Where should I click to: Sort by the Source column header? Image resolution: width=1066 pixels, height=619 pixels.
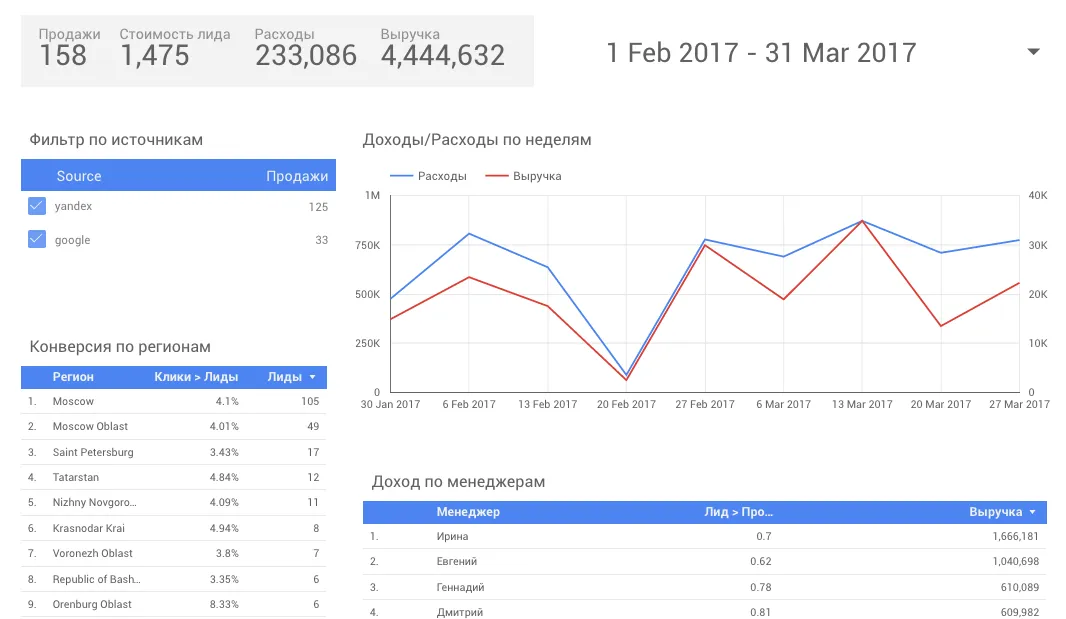point(79,176)
